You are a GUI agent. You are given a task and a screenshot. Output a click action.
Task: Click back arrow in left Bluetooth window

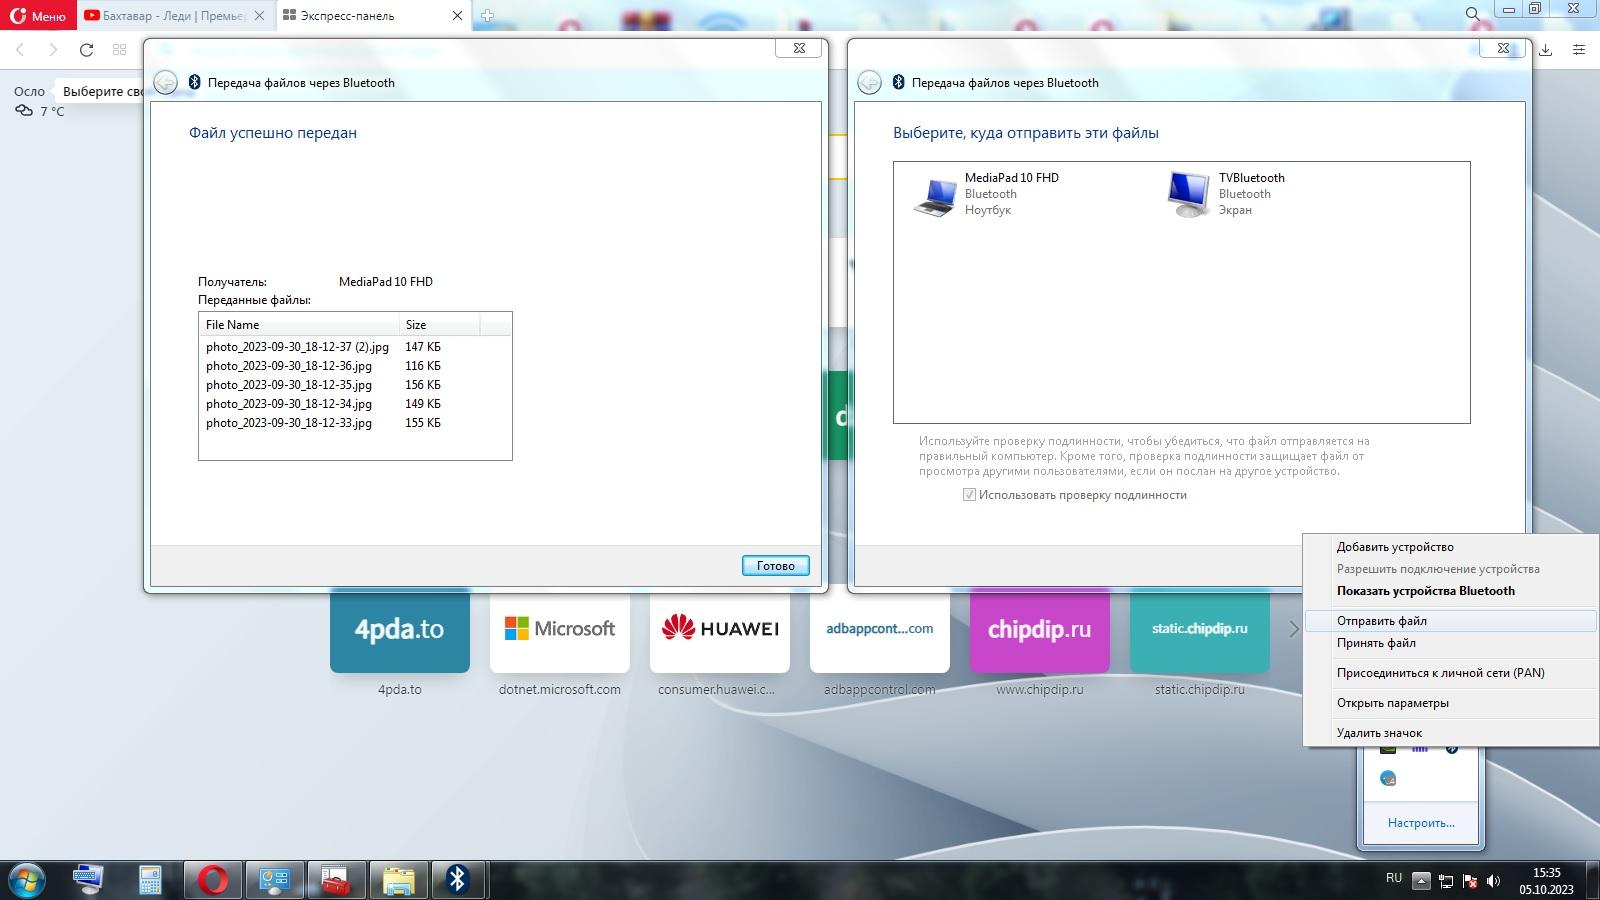point(166,83)
